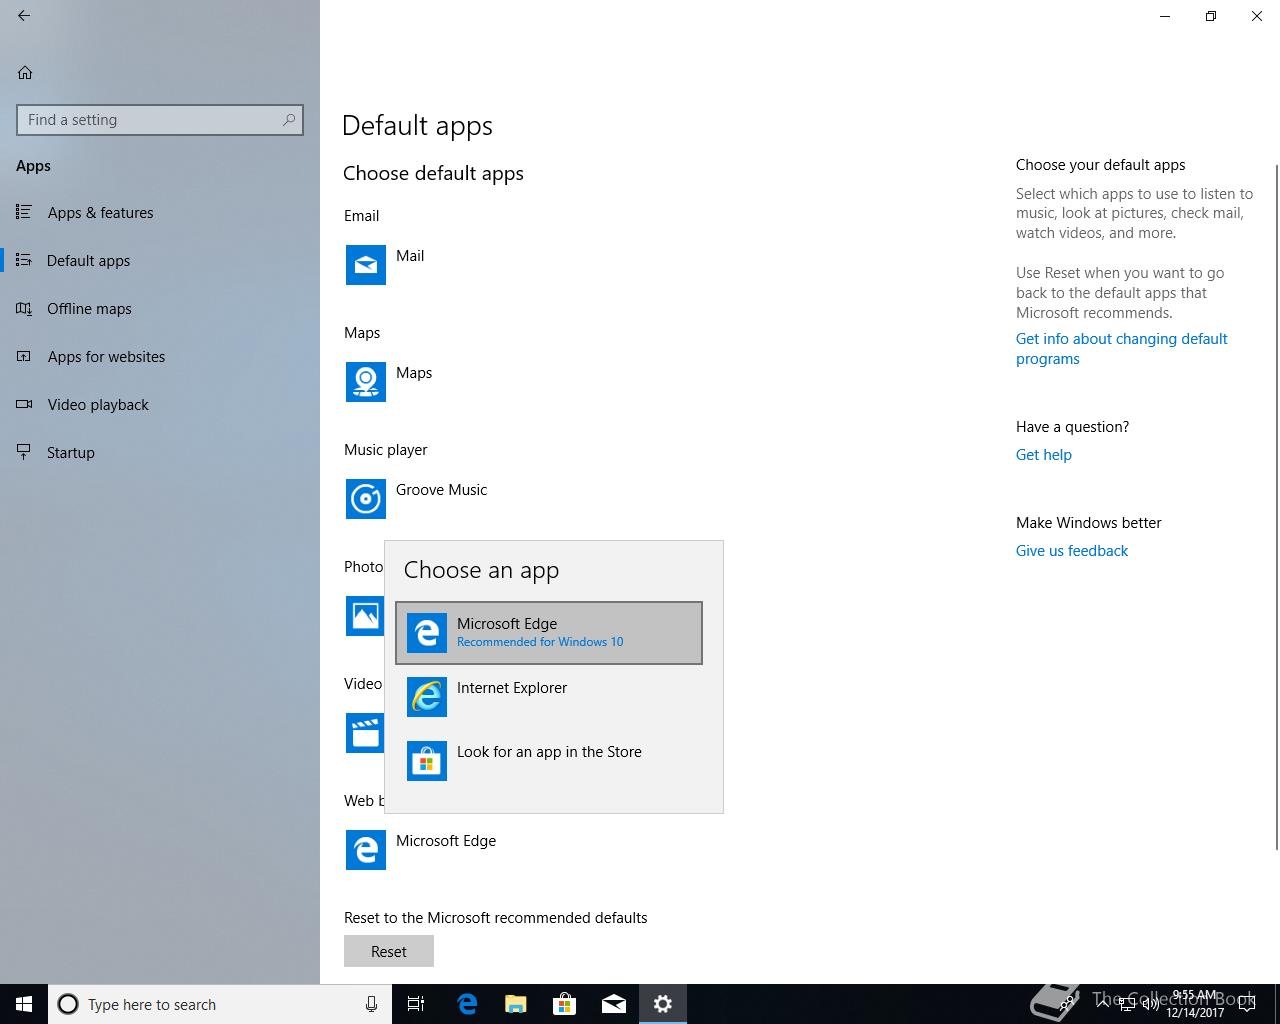Click the Reset button
Screen dimensions: 1280x1024
(x=389, y=951)
